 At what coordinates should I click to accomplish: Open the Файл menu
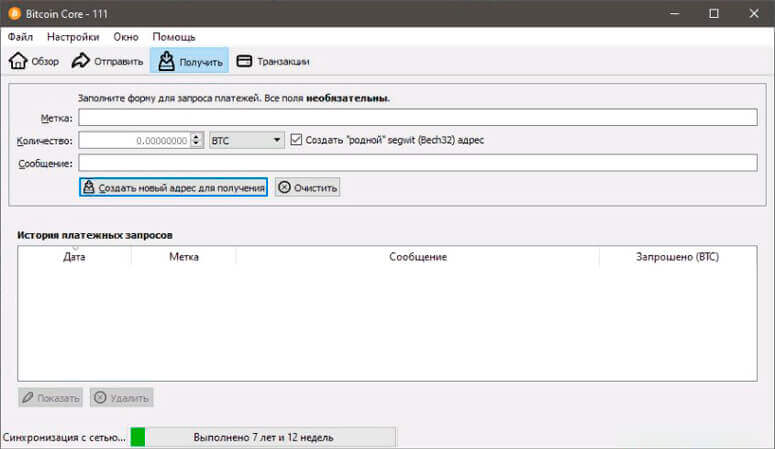pos(21,37)
